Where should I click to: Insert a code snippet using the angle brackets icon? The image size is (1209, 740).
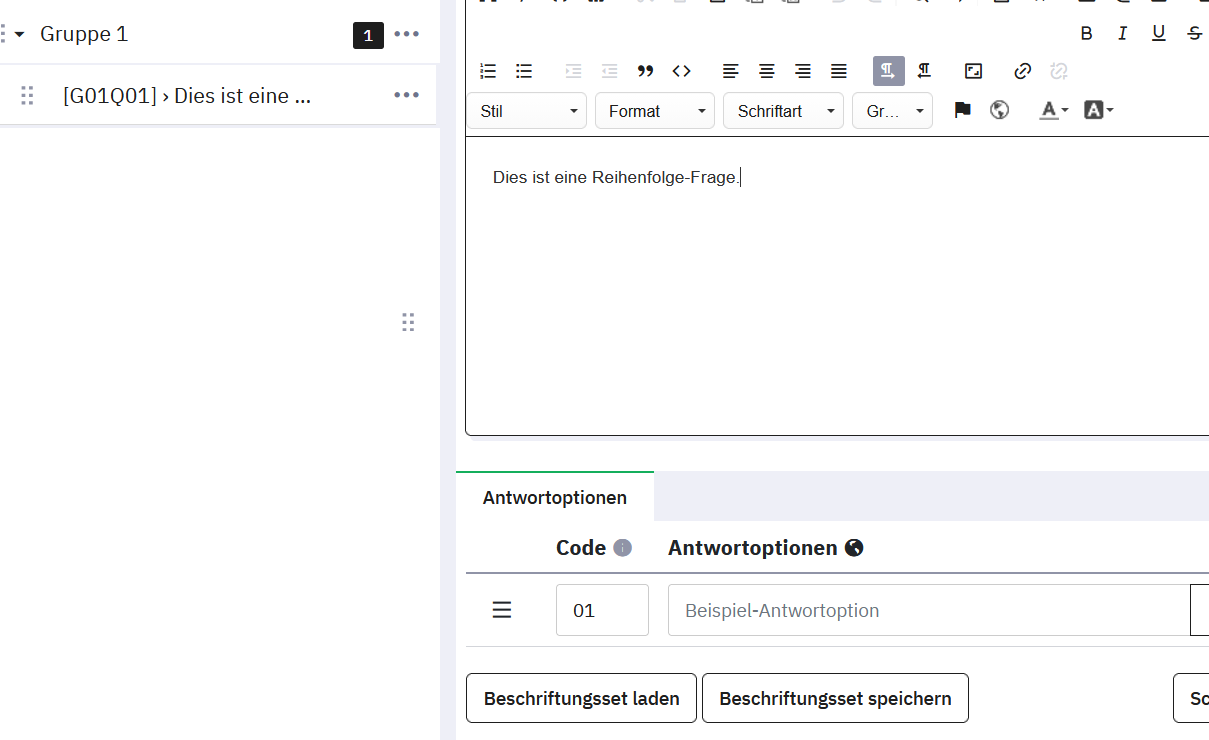[x=681, y=71]
